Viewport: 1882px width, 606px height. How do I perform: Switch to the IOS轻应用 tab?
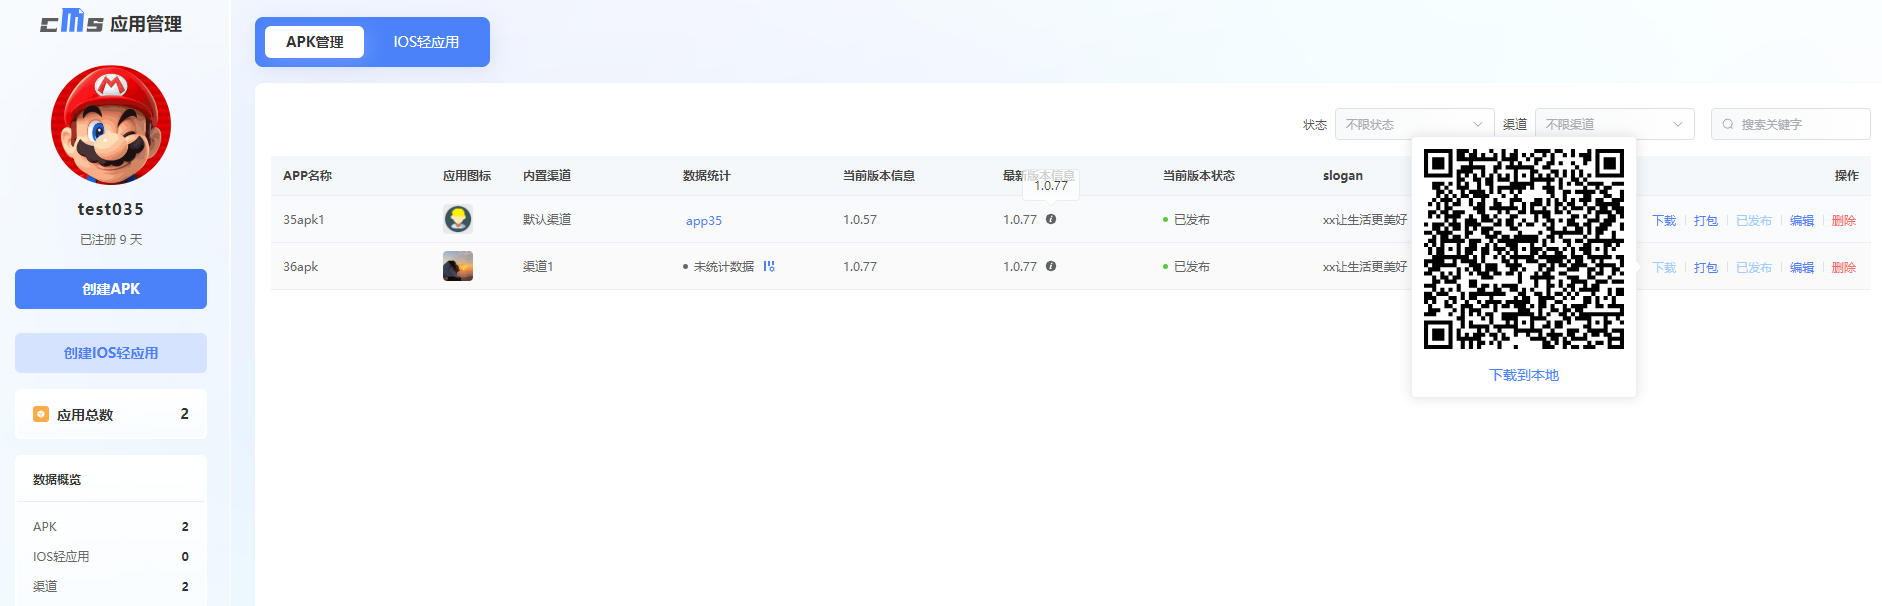click(426, 42)
